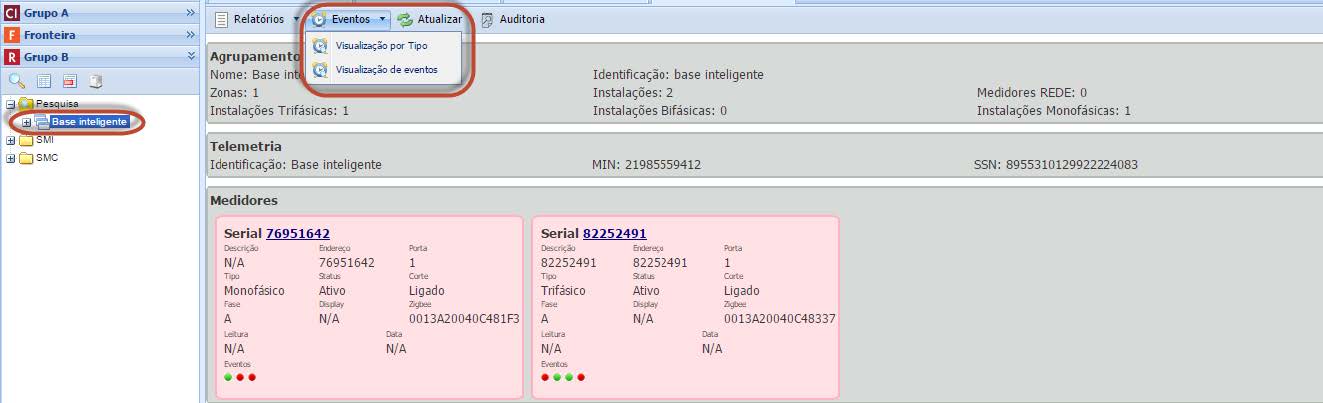Open serial link 76951642
The image size is (1323, 403).
297,234
